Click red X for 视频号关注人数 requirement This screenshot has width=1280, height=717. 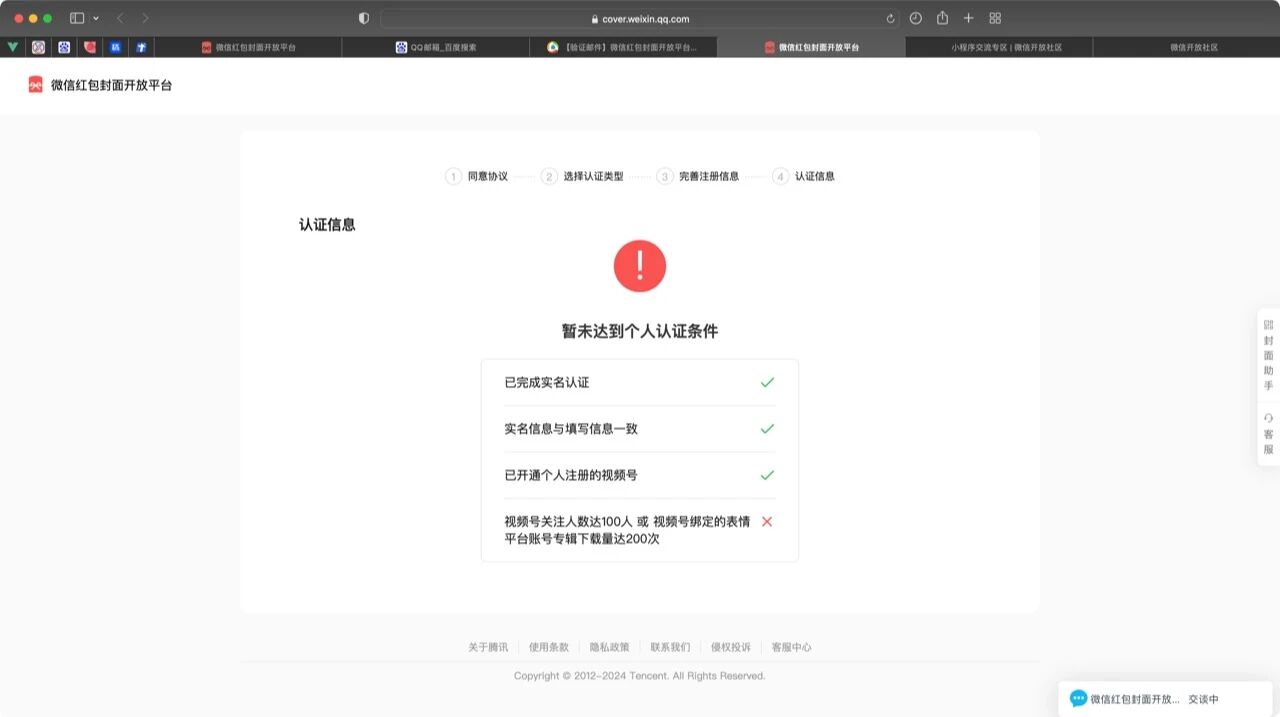tap(767, 522)
